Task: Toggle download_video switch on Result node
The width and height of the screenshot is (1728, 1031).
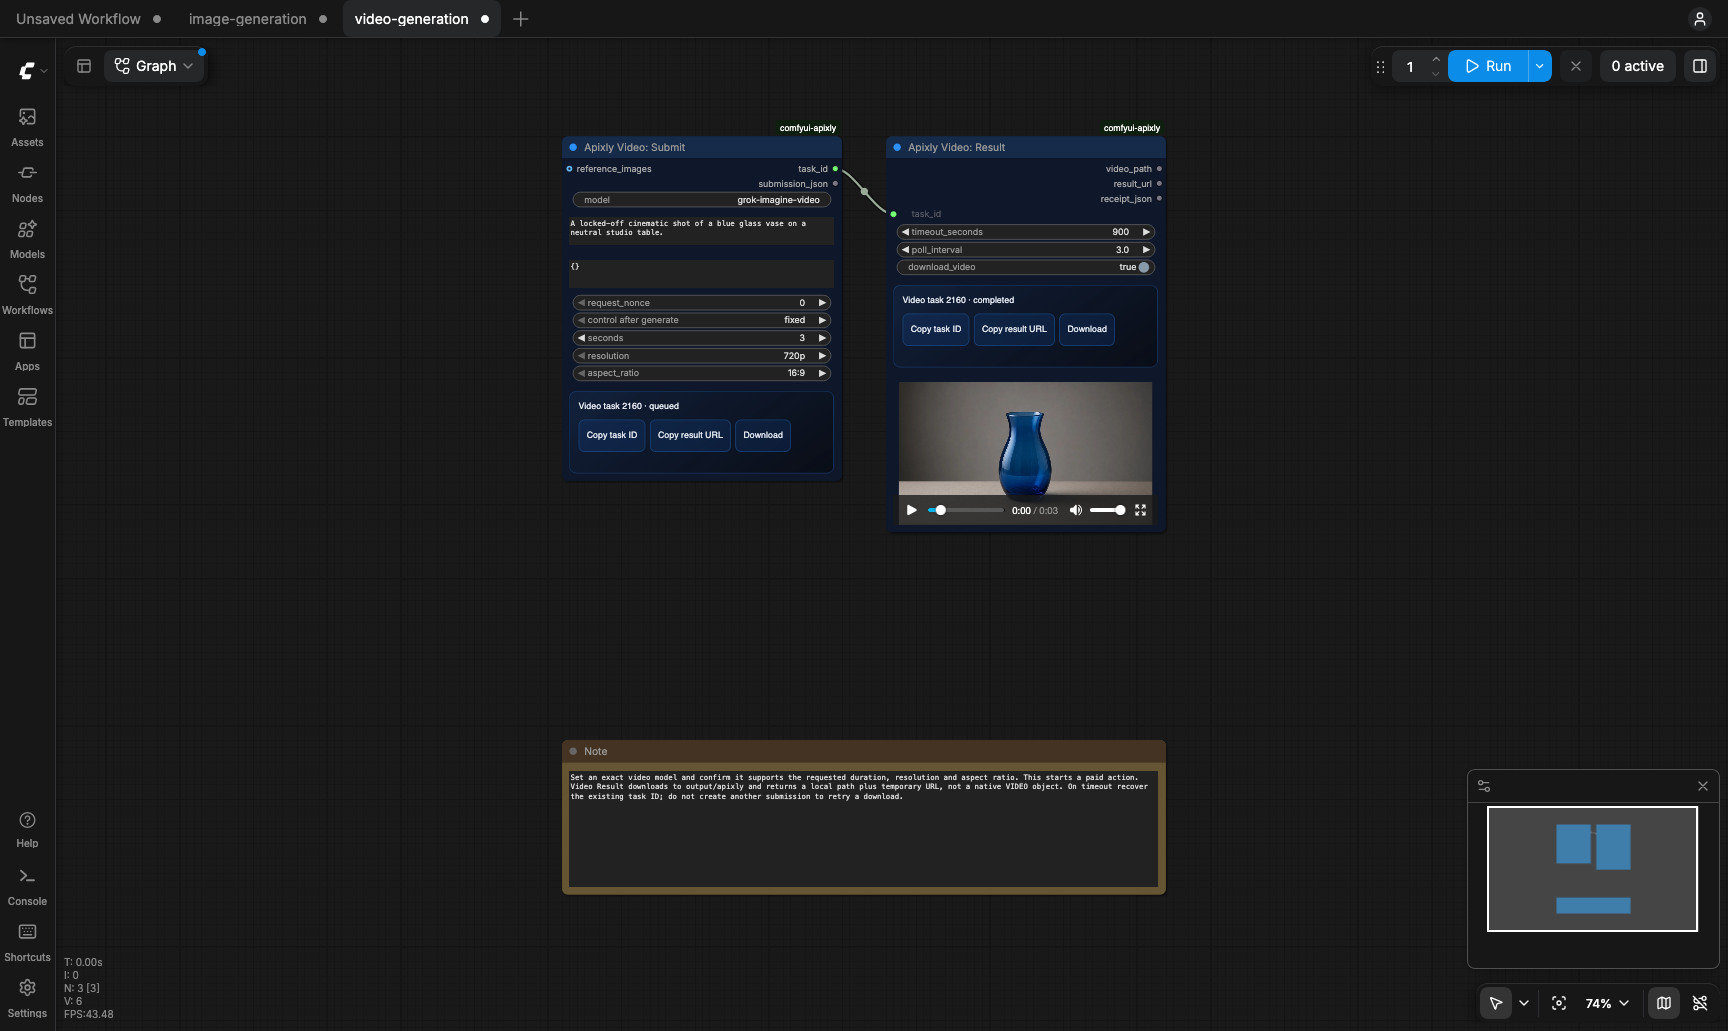Action: [x=1143, y=267]
